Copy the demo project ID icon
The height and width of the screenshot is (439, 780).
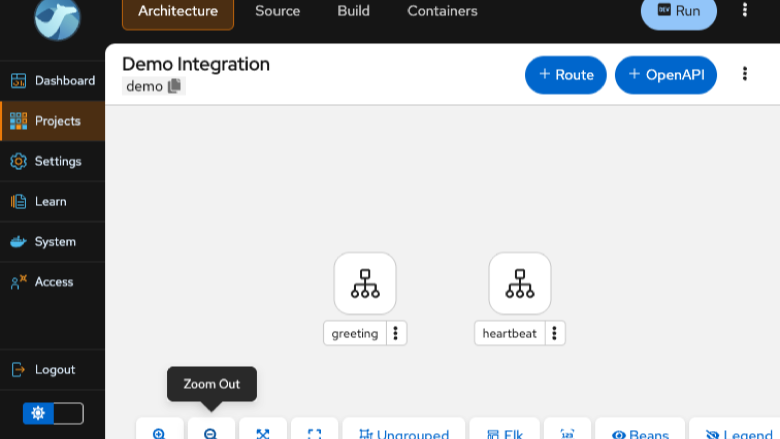pos(174,86)
